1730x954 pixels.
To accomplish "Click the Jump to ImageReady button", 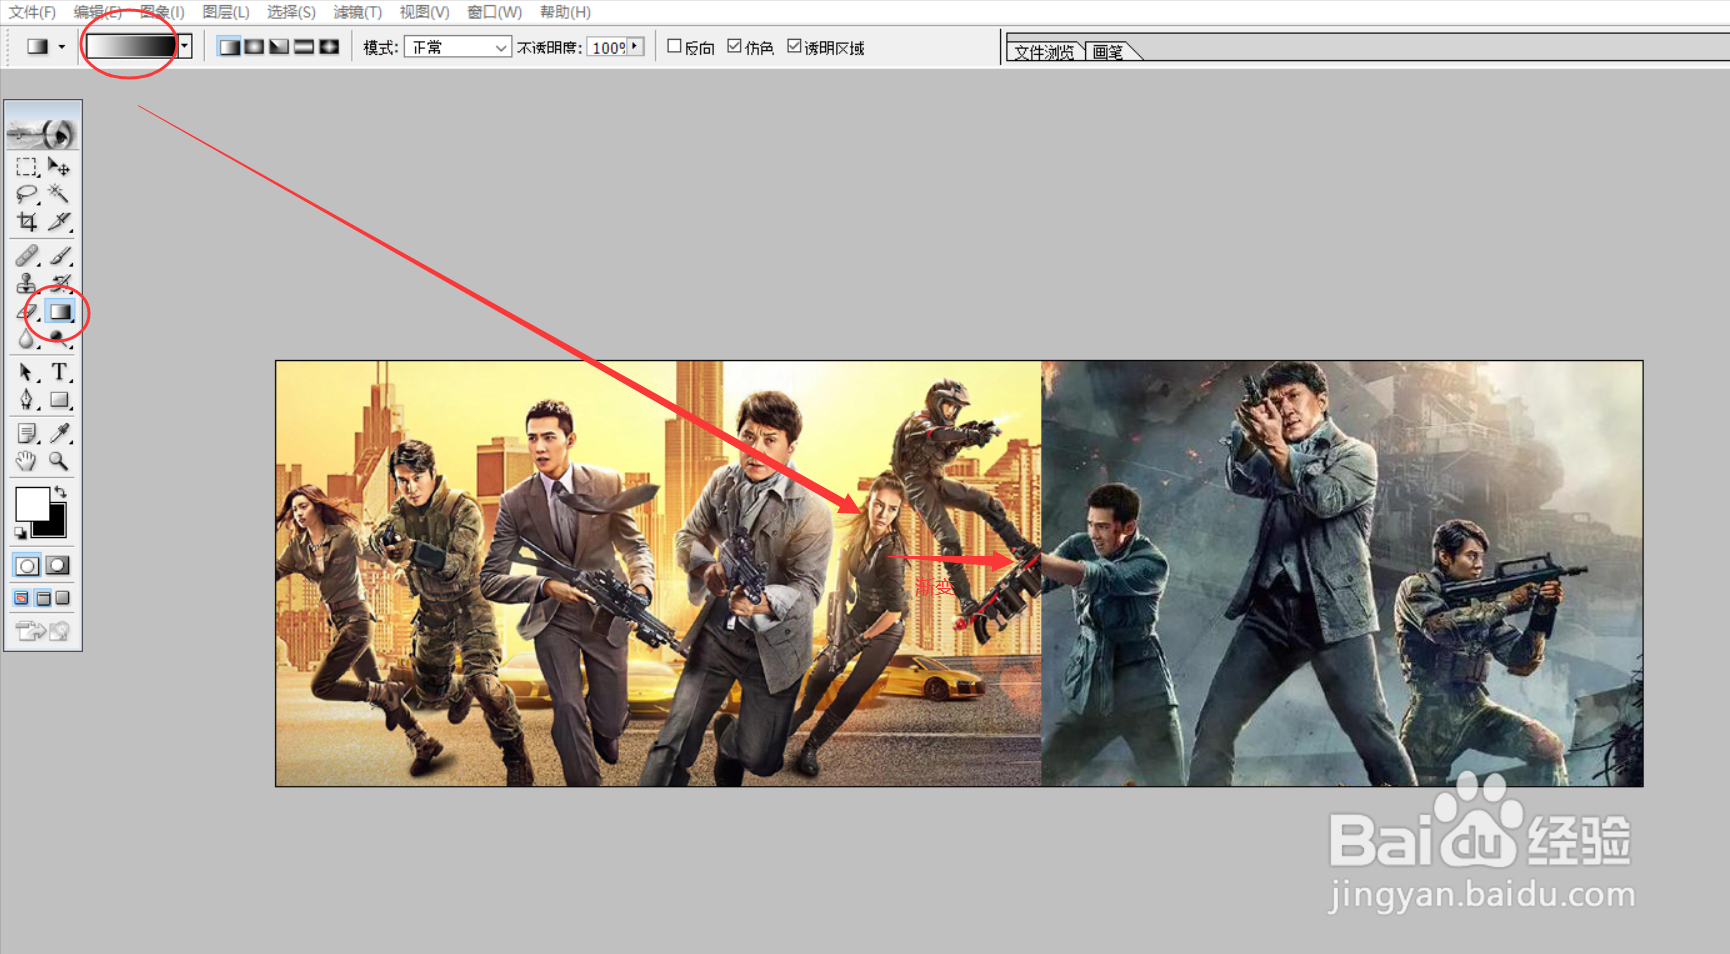I will (x=42, y=630).
